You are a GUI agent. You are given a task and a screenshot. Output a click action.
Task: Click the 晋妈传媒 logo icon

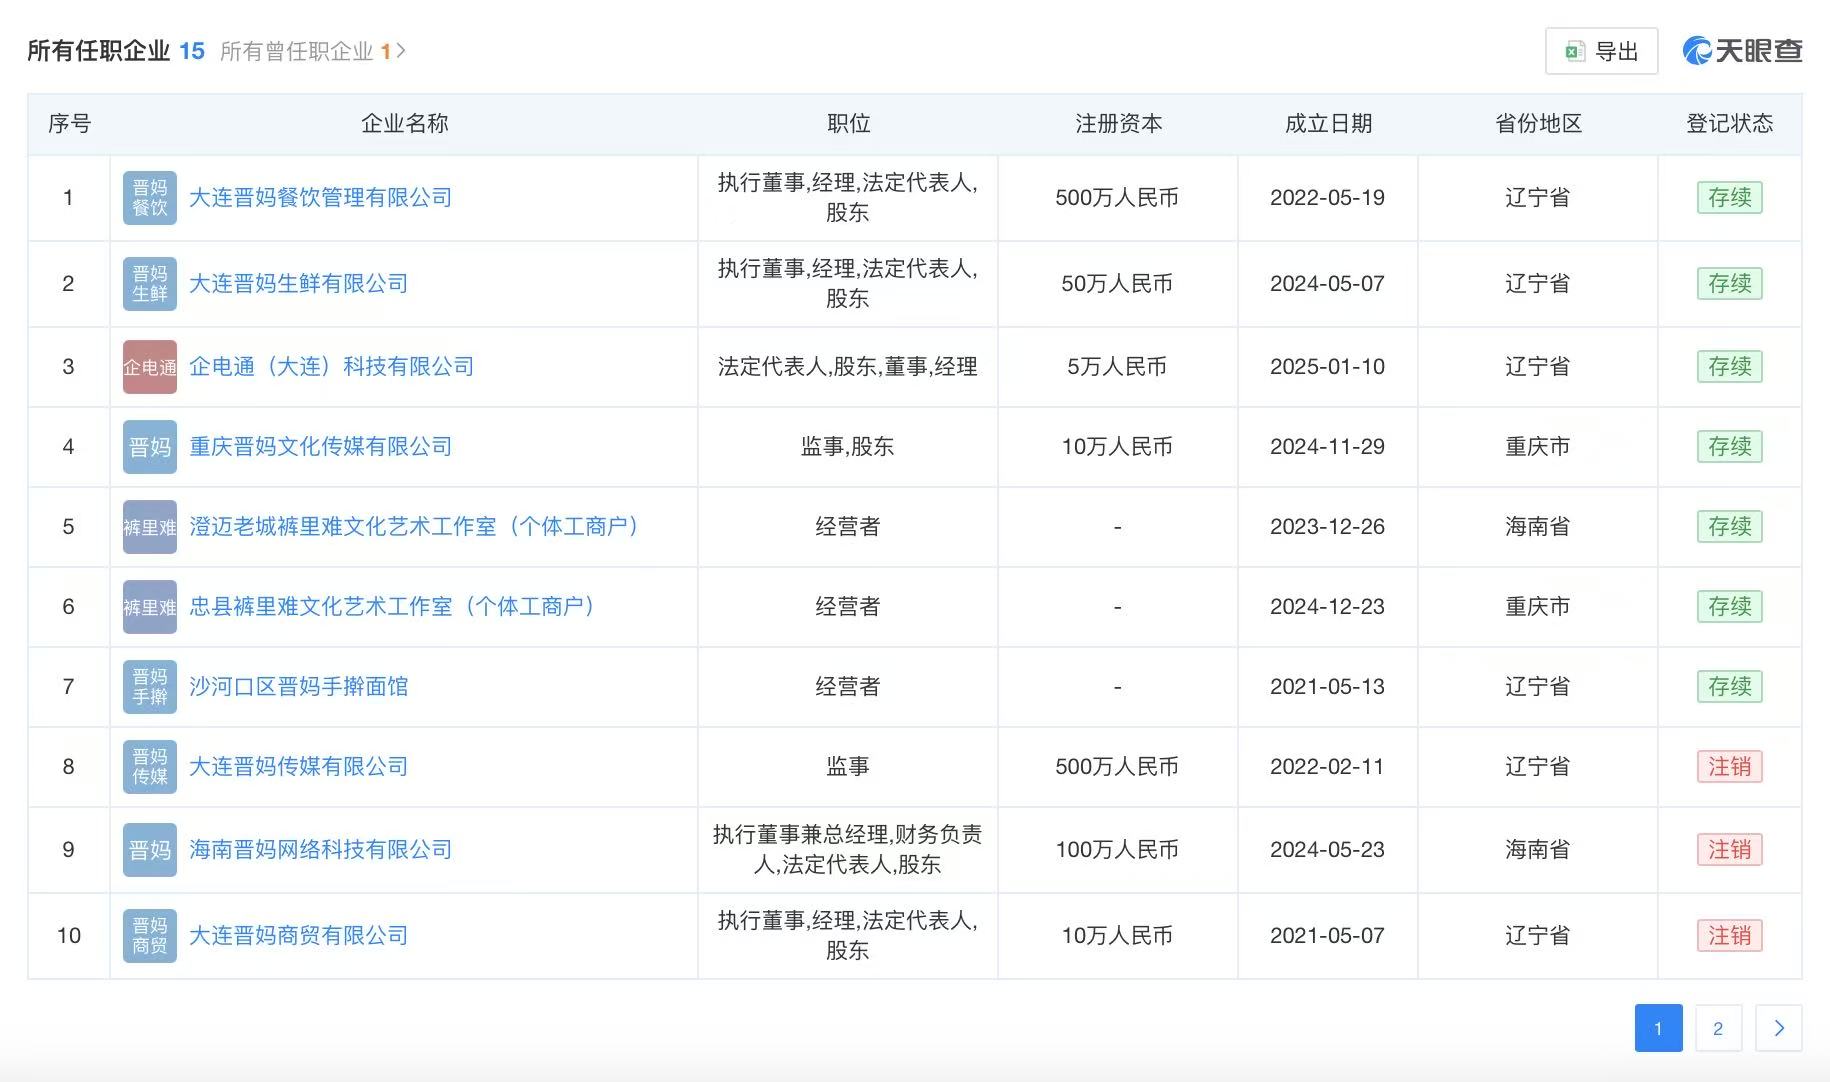click(x=150, y=767)
